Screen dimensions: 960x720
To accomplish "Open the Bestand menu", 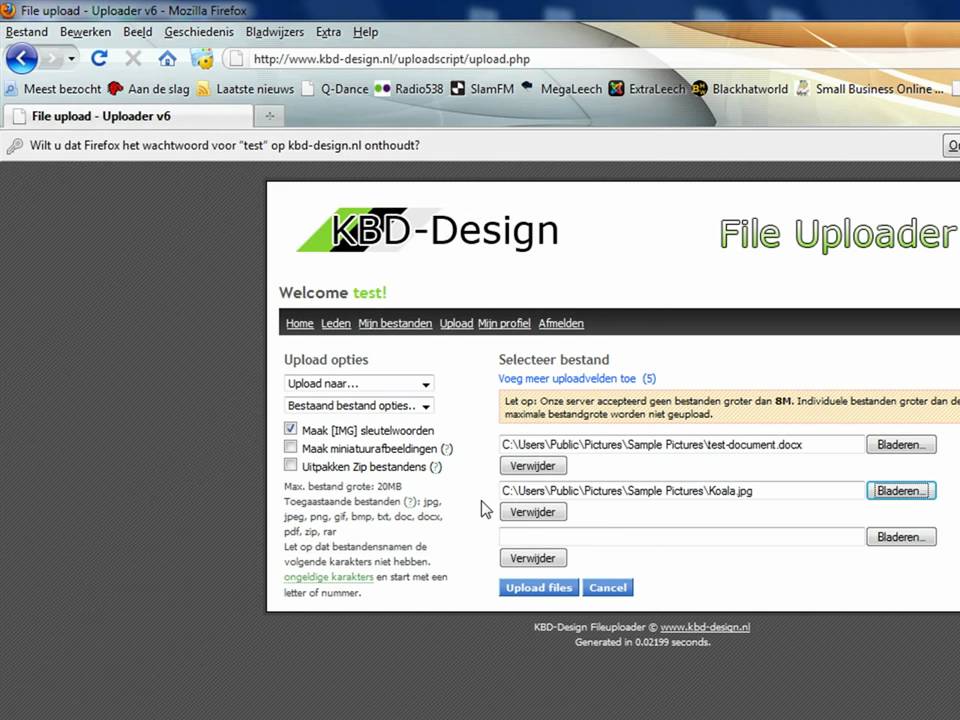I will 26,32.
